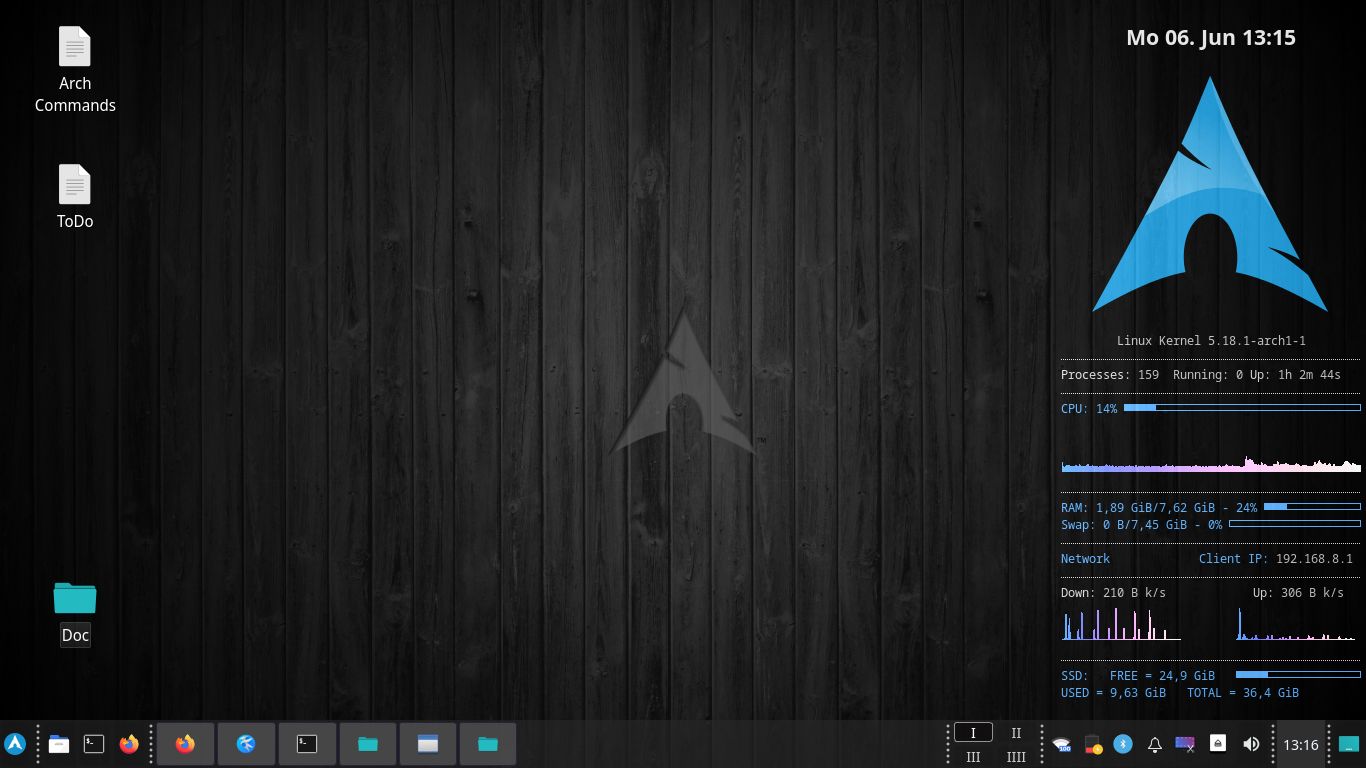Click the 'TOTAL = 36,4 GiB' text
The height and width of the screenshot is (768, 1366).
pyautogui.click(x=1243, y=693)
